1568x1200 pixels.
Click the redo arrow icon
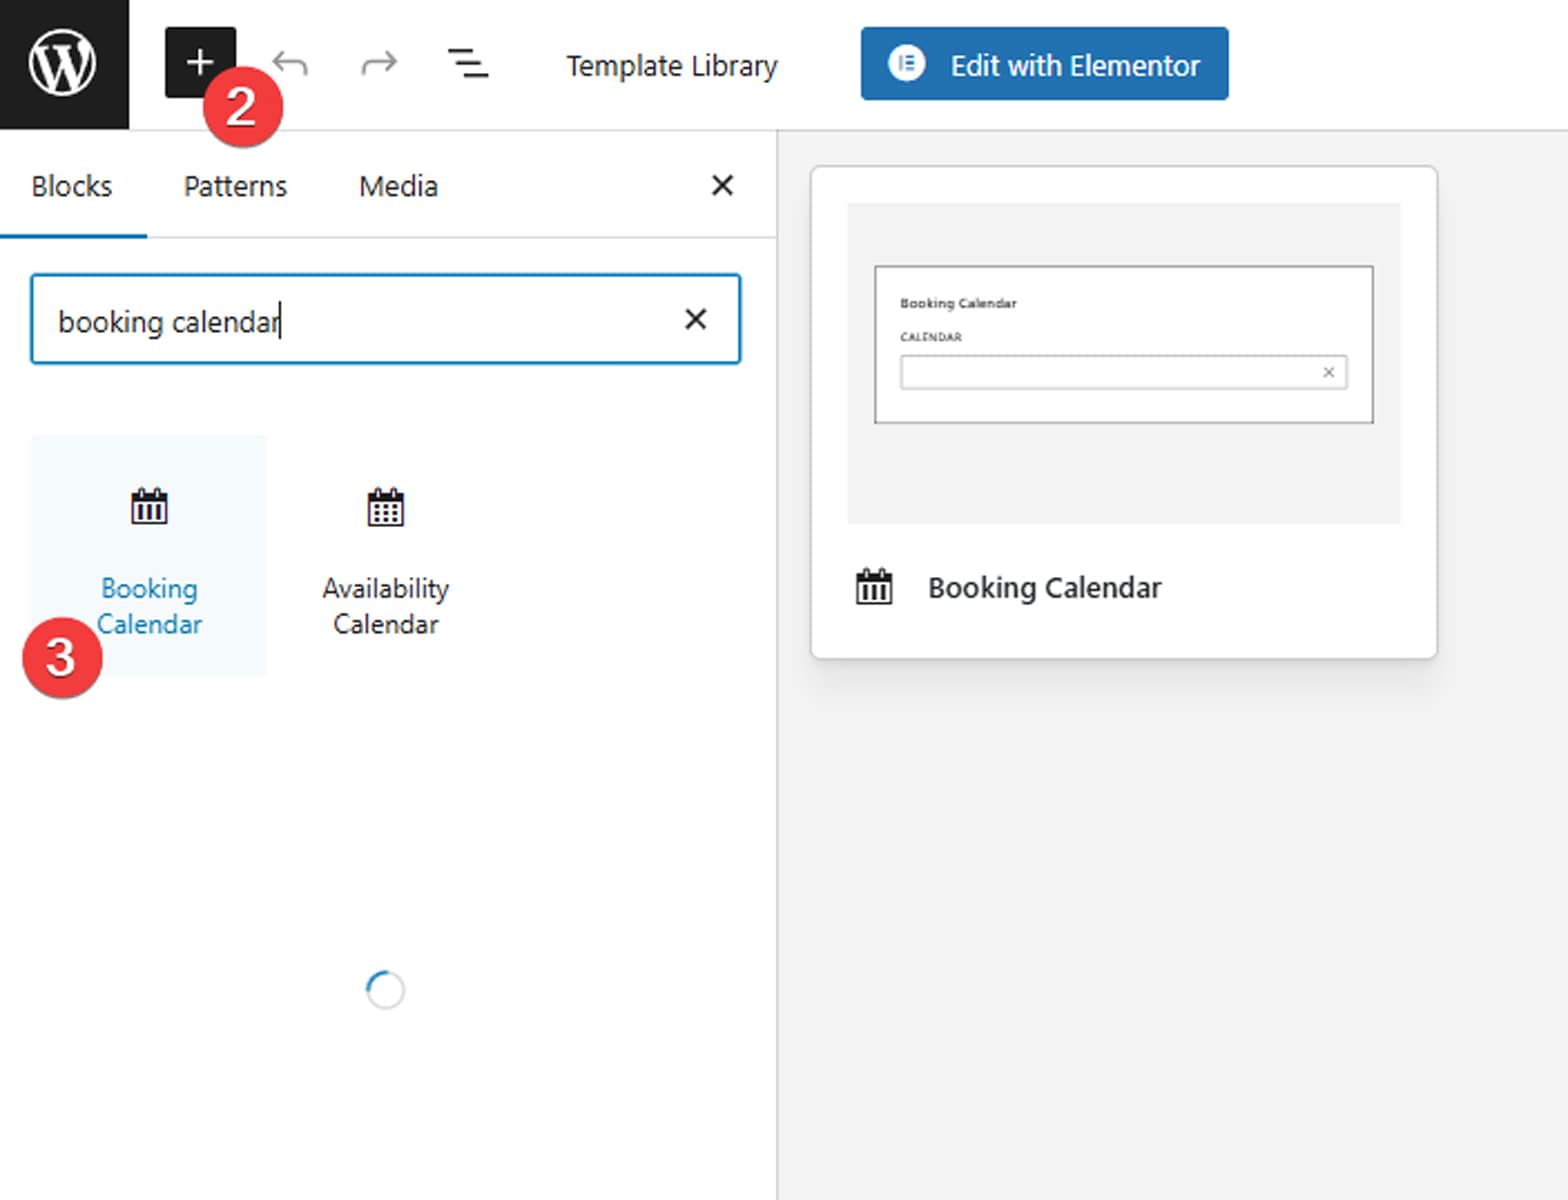379,64
